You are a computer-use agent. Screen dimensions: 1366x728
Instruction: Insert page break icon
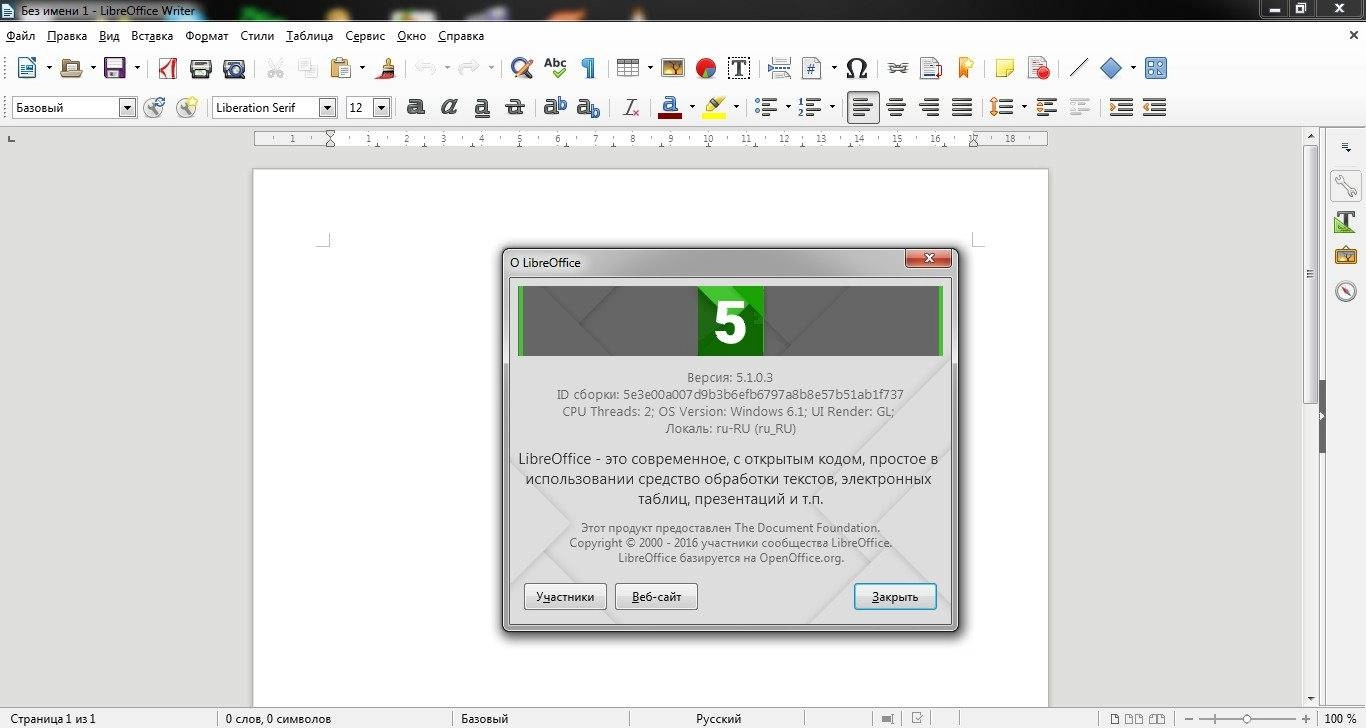[x=780, y=68]
